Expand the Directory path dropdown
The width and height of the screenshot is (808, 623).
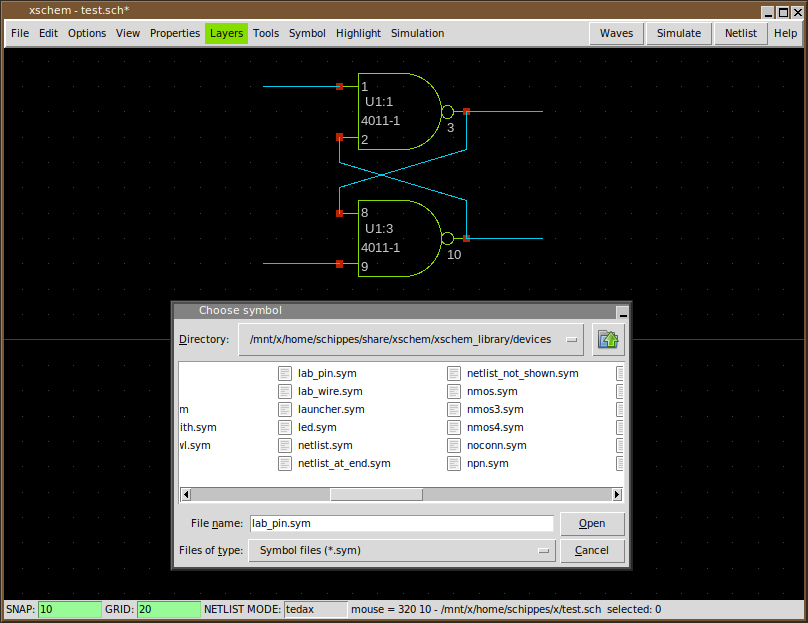[410, 340]
